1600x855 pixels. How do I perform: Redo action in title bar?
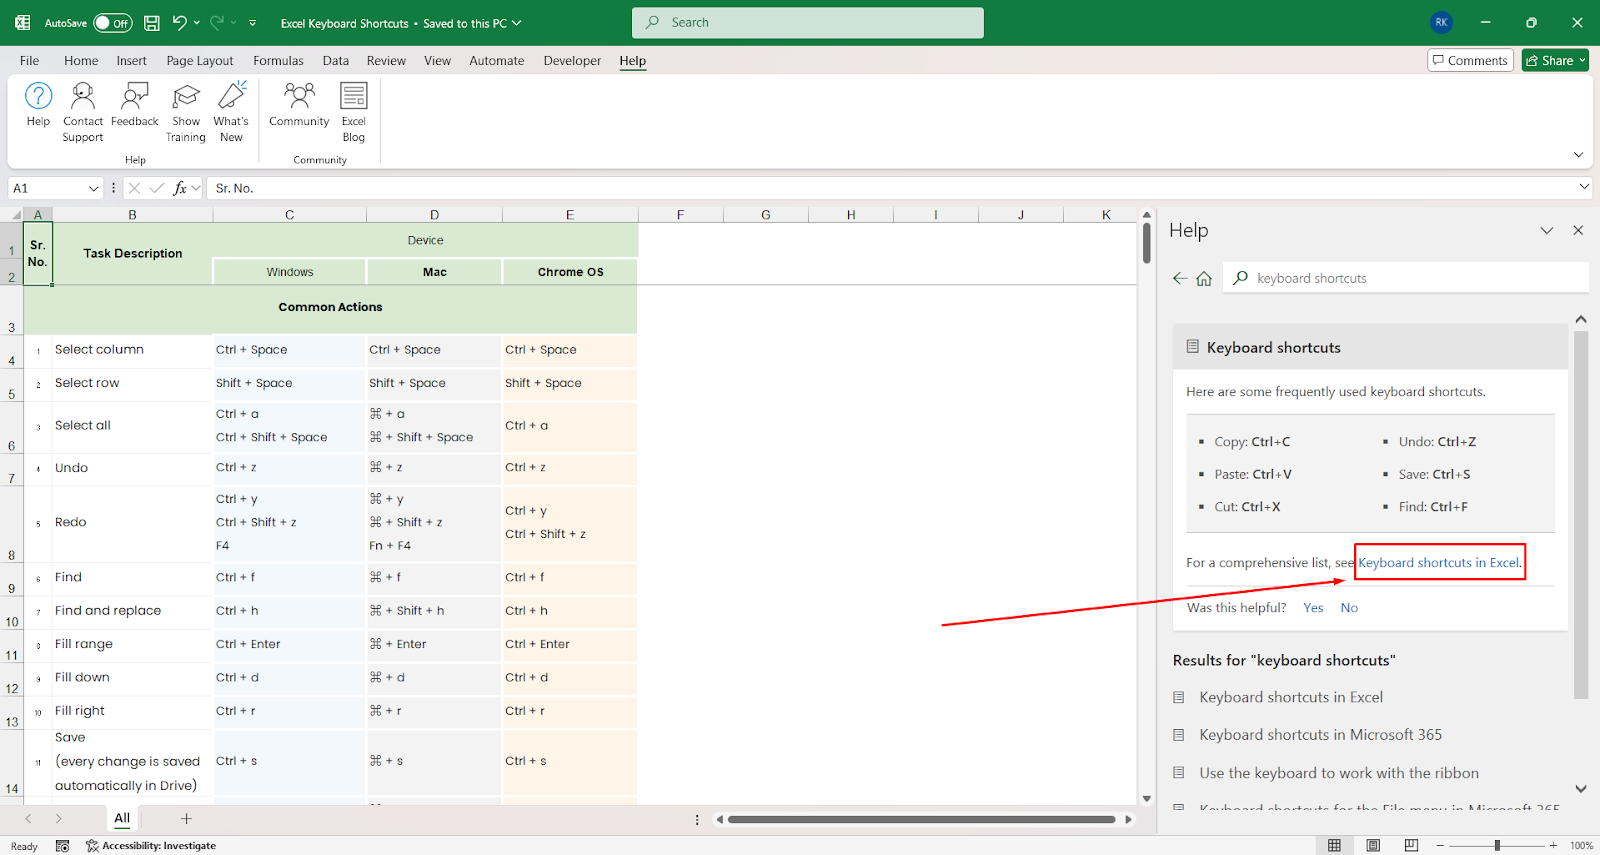click(217, 22)
